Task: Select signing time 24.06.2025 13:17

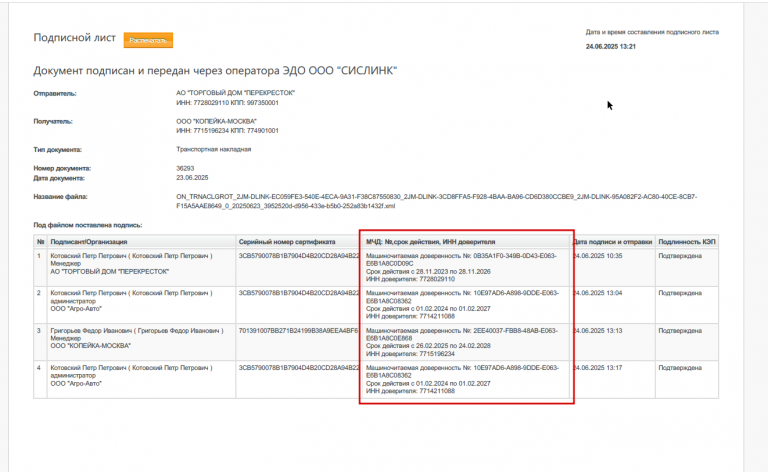Action: coord(598,368)
